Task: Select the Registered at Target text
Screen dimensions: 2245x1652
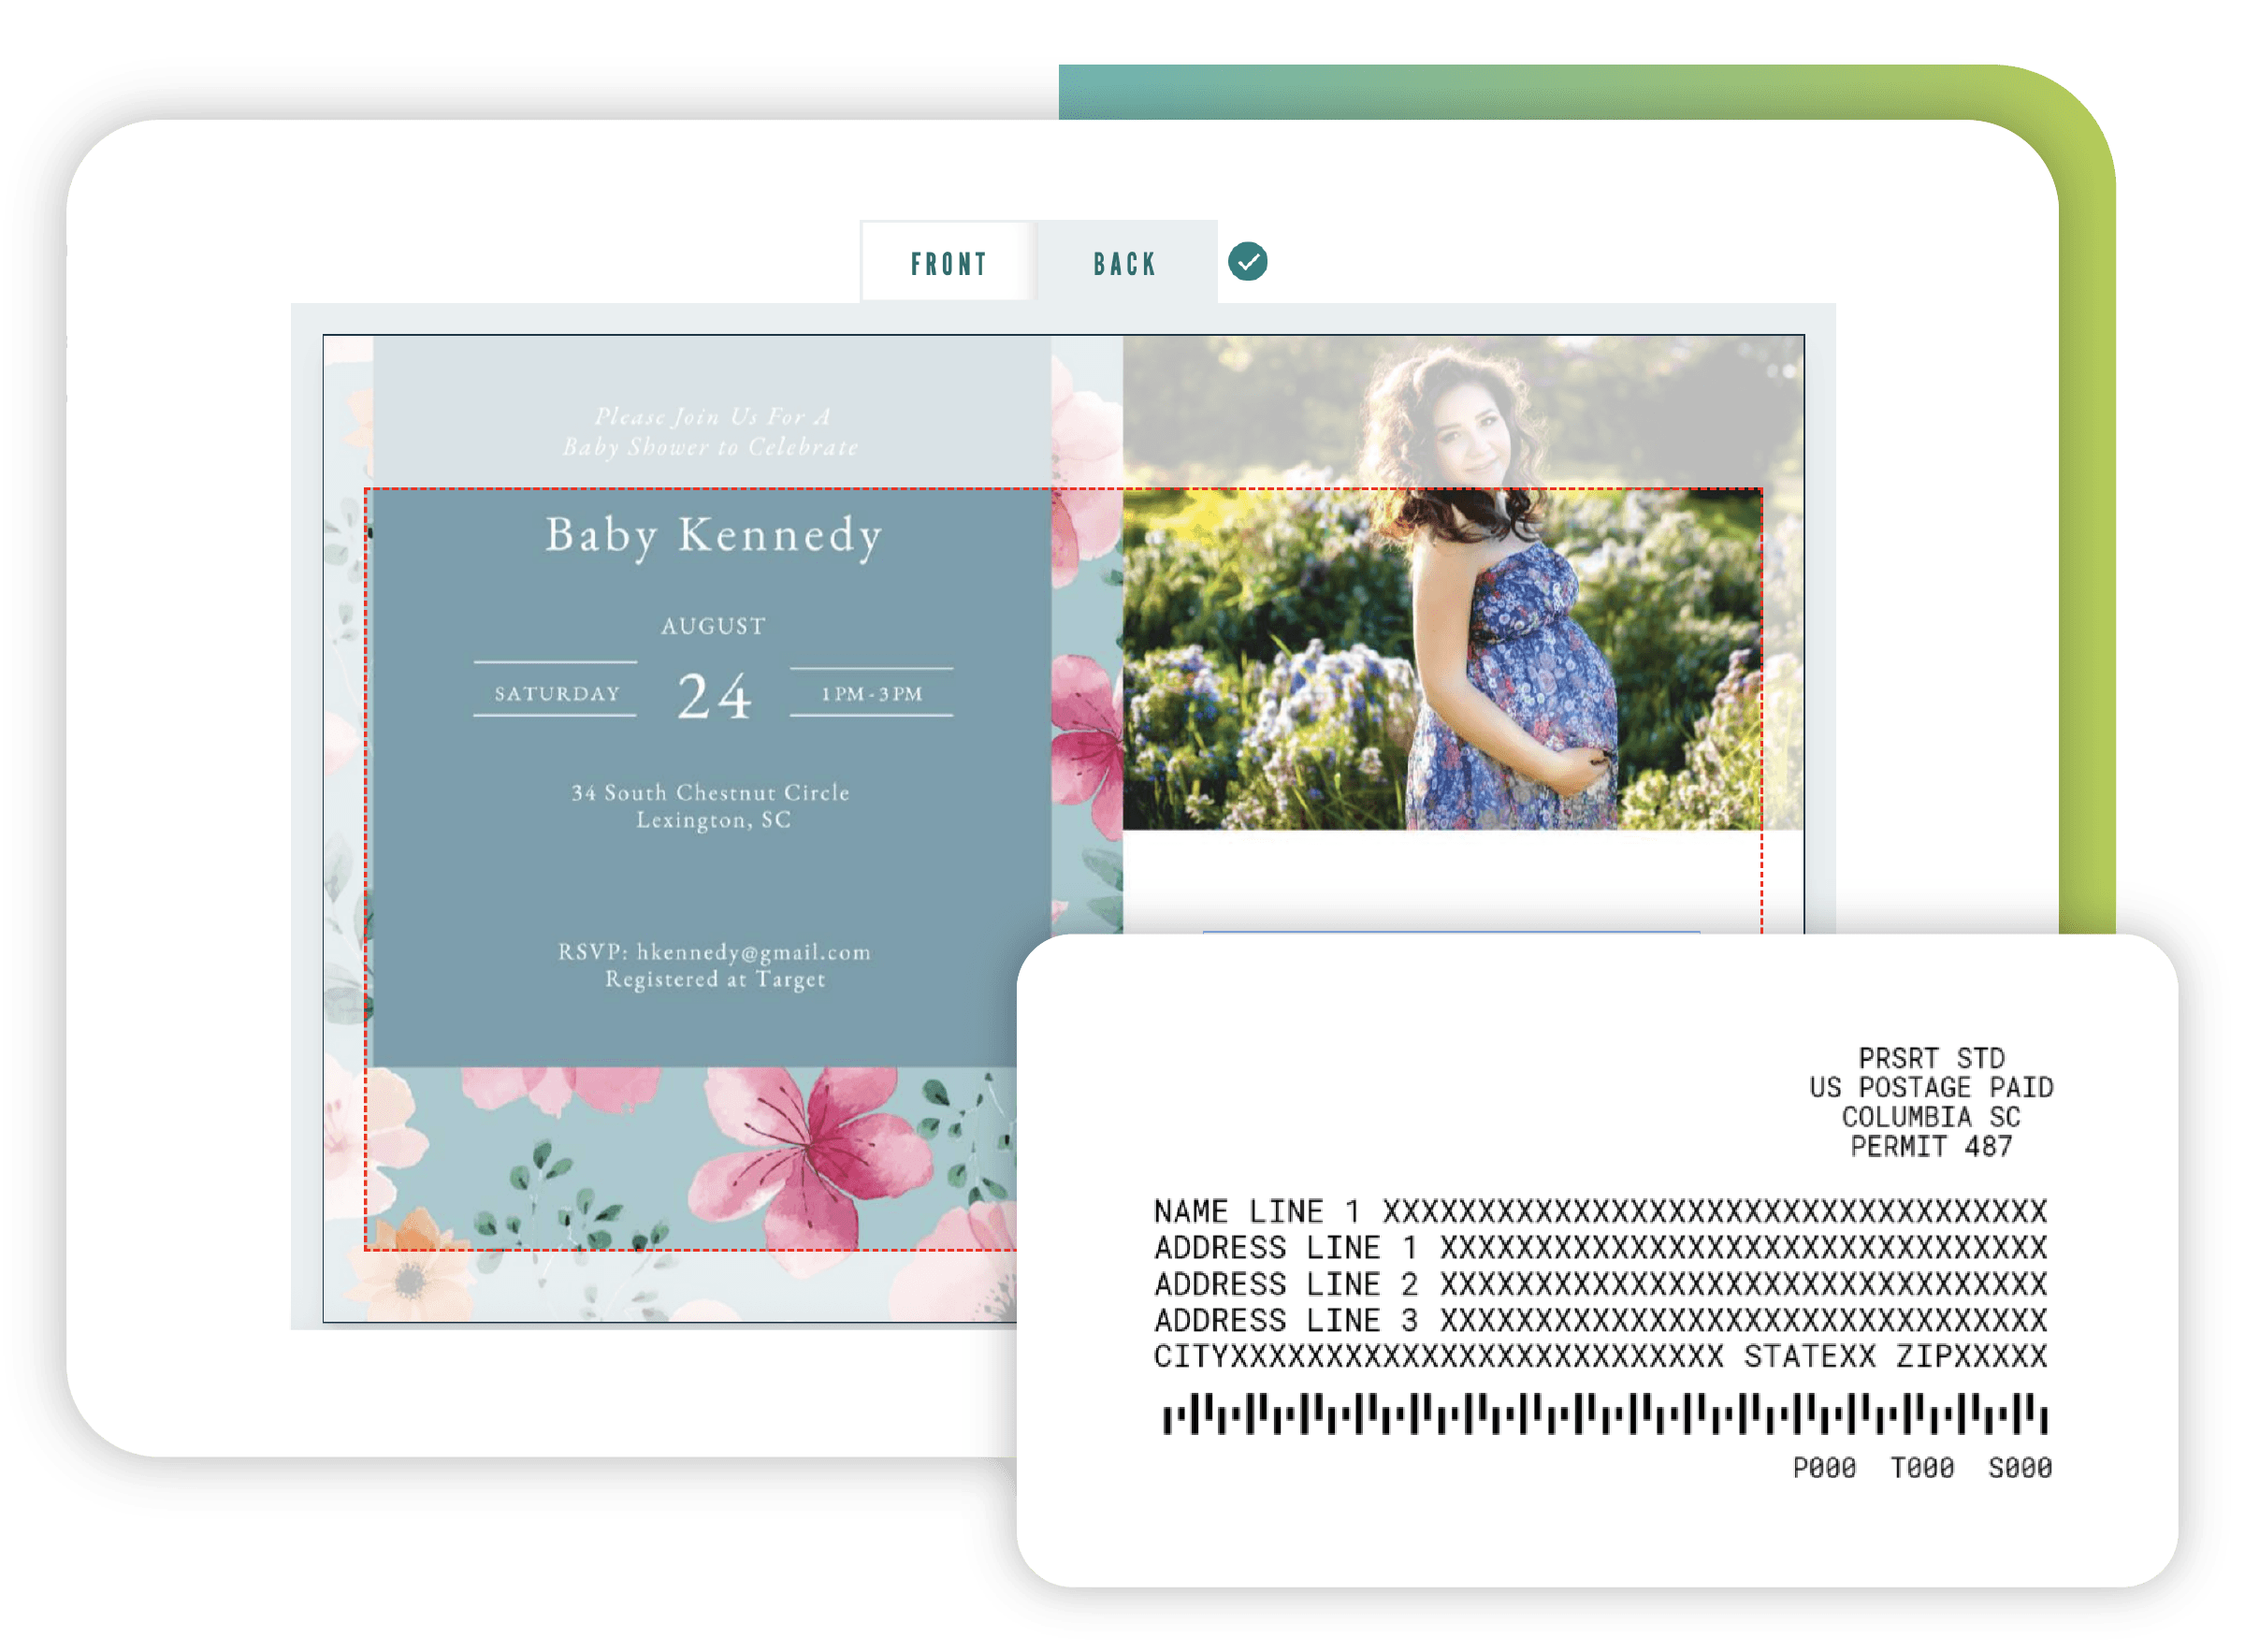Action: coord(715,980)
